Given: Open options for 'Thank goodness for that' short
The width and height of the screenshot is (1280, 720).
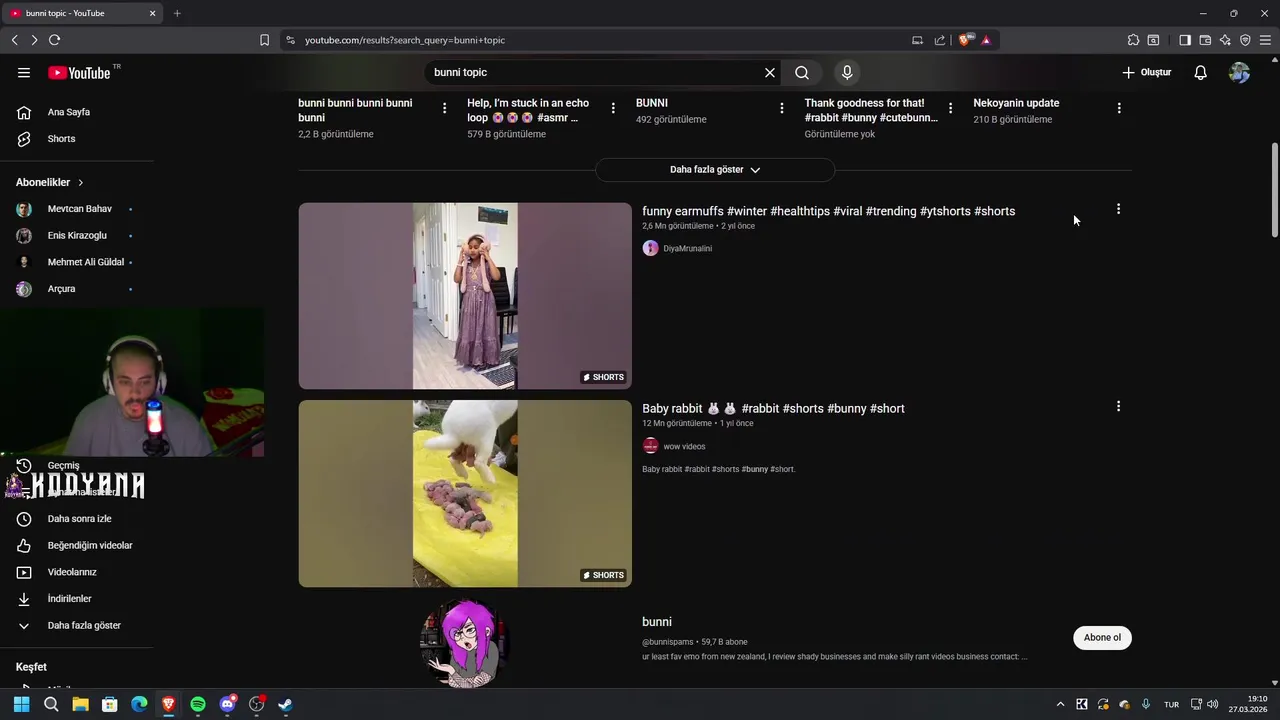Looking at the screenshot, I should pyautogui.click(x=950, y=108).
